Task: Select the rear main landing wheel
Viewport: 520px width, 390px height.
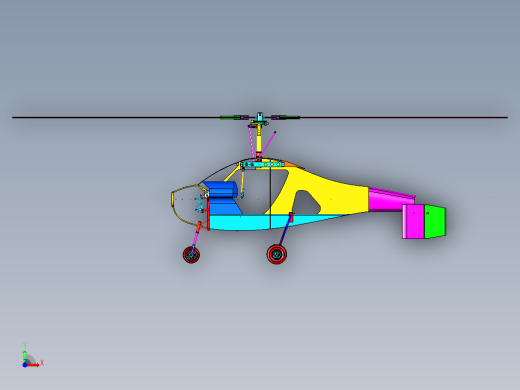Action: point(277,254)
